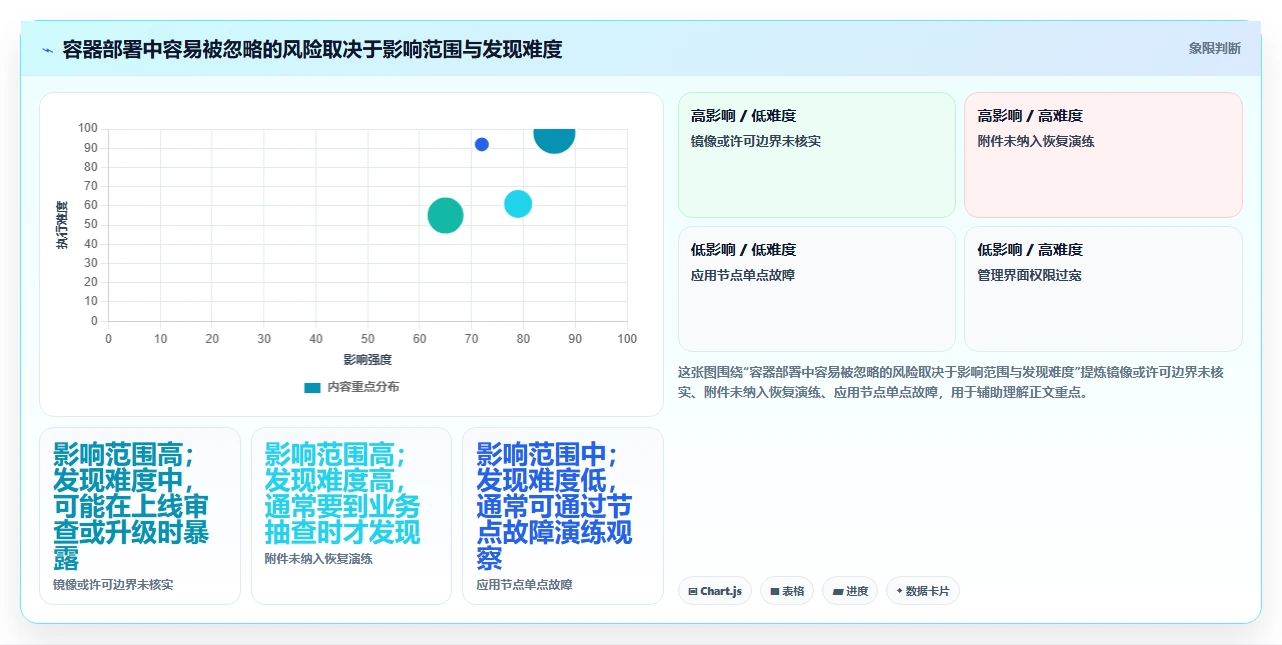Image resolution: width=1282 pixels, height=645 pixels.
Task: Toggle the 内容重点分布 legend color box
Action: tap(313, 387)
